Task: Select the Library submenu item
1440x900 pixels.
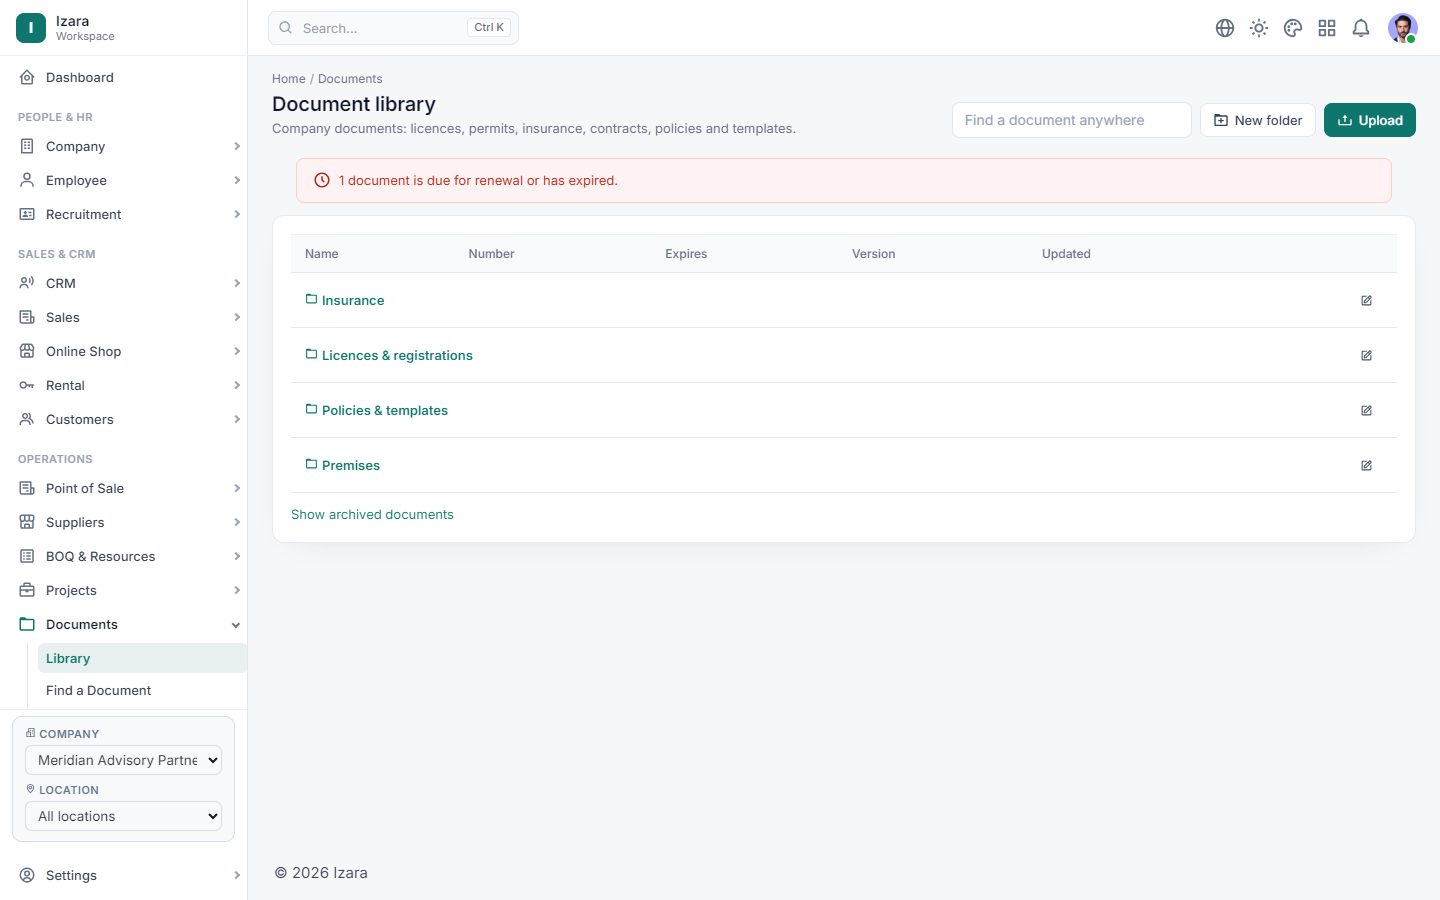Action: pos(142,658)
